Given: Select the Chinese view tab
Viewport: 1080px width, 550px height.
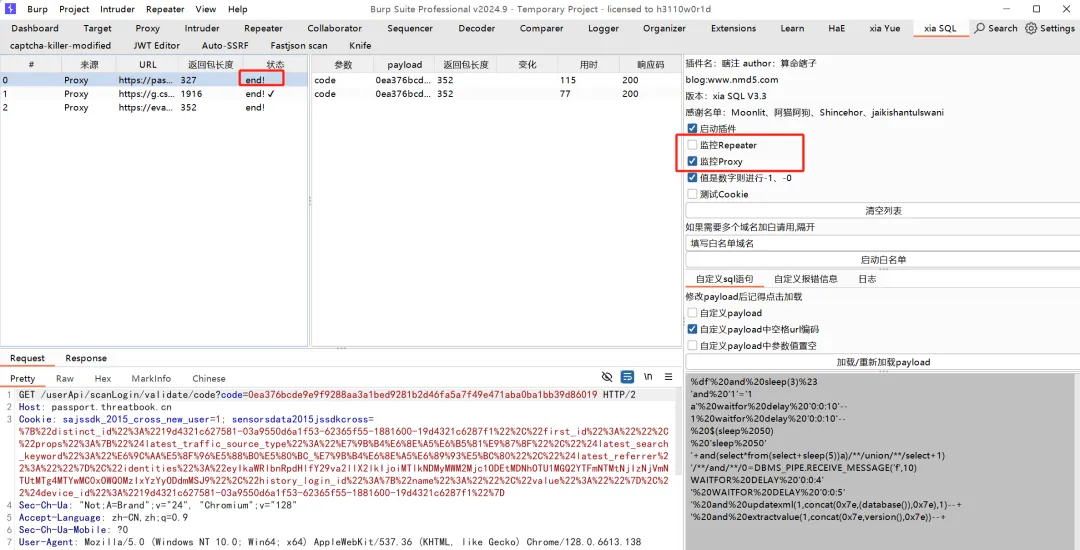Looking at the screenshot, I should pos(209,378).
